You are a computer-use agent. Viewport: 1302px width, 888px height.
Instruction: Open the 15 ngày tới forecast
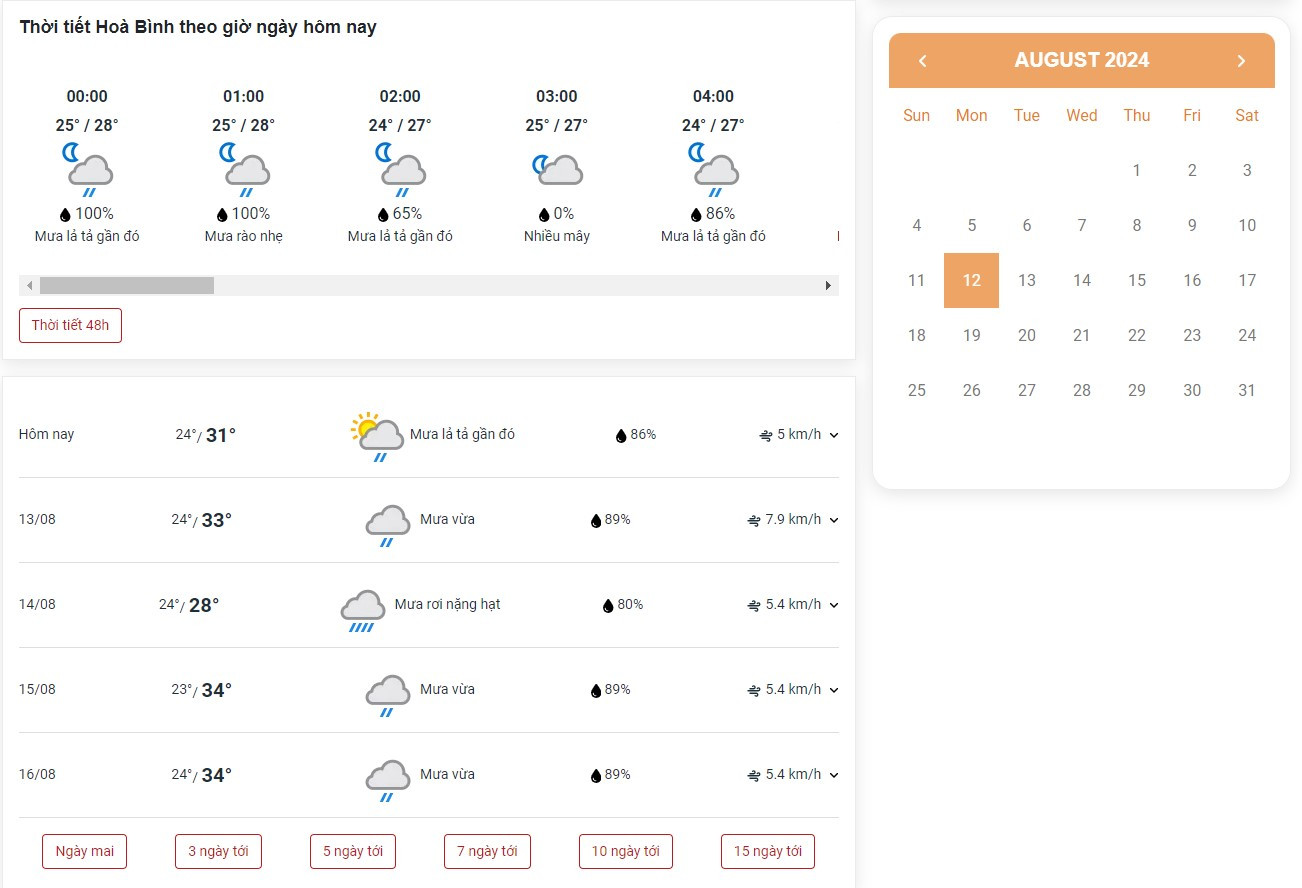768,851
